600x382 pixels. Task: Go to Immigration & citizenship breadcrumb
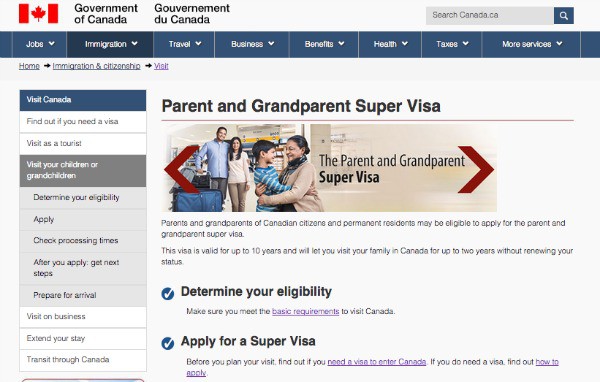(96, 66)
